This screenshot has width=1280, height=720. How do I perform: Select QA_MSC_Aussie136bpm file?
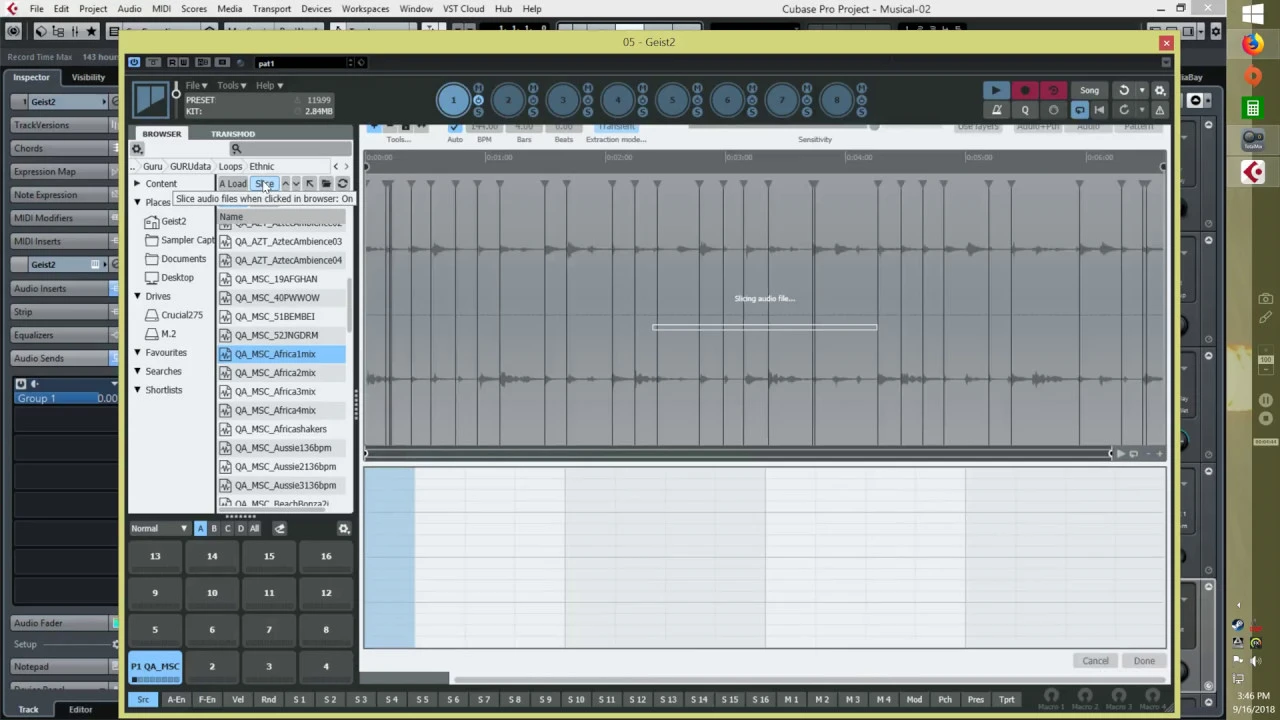pyautogui.click(x=282, y=448)
